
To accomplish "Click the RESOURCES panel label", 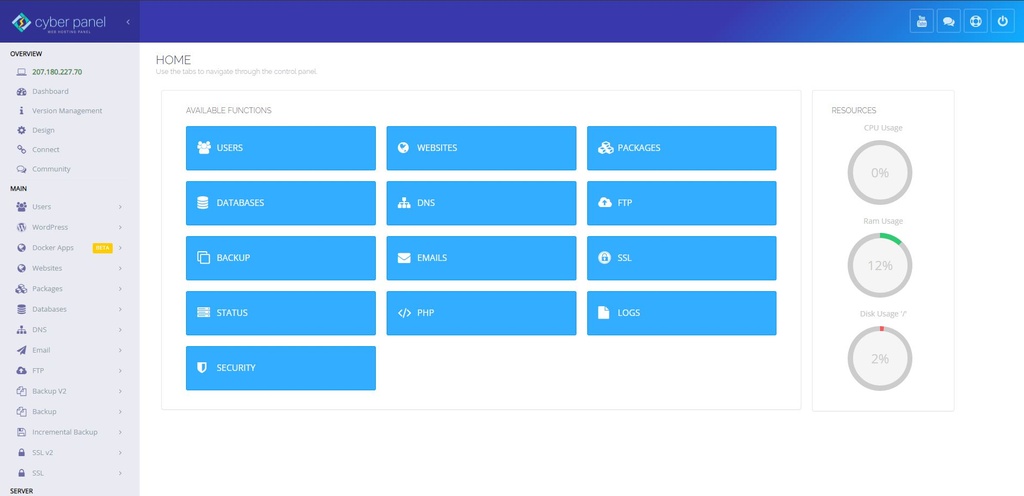I will (854, 110).
